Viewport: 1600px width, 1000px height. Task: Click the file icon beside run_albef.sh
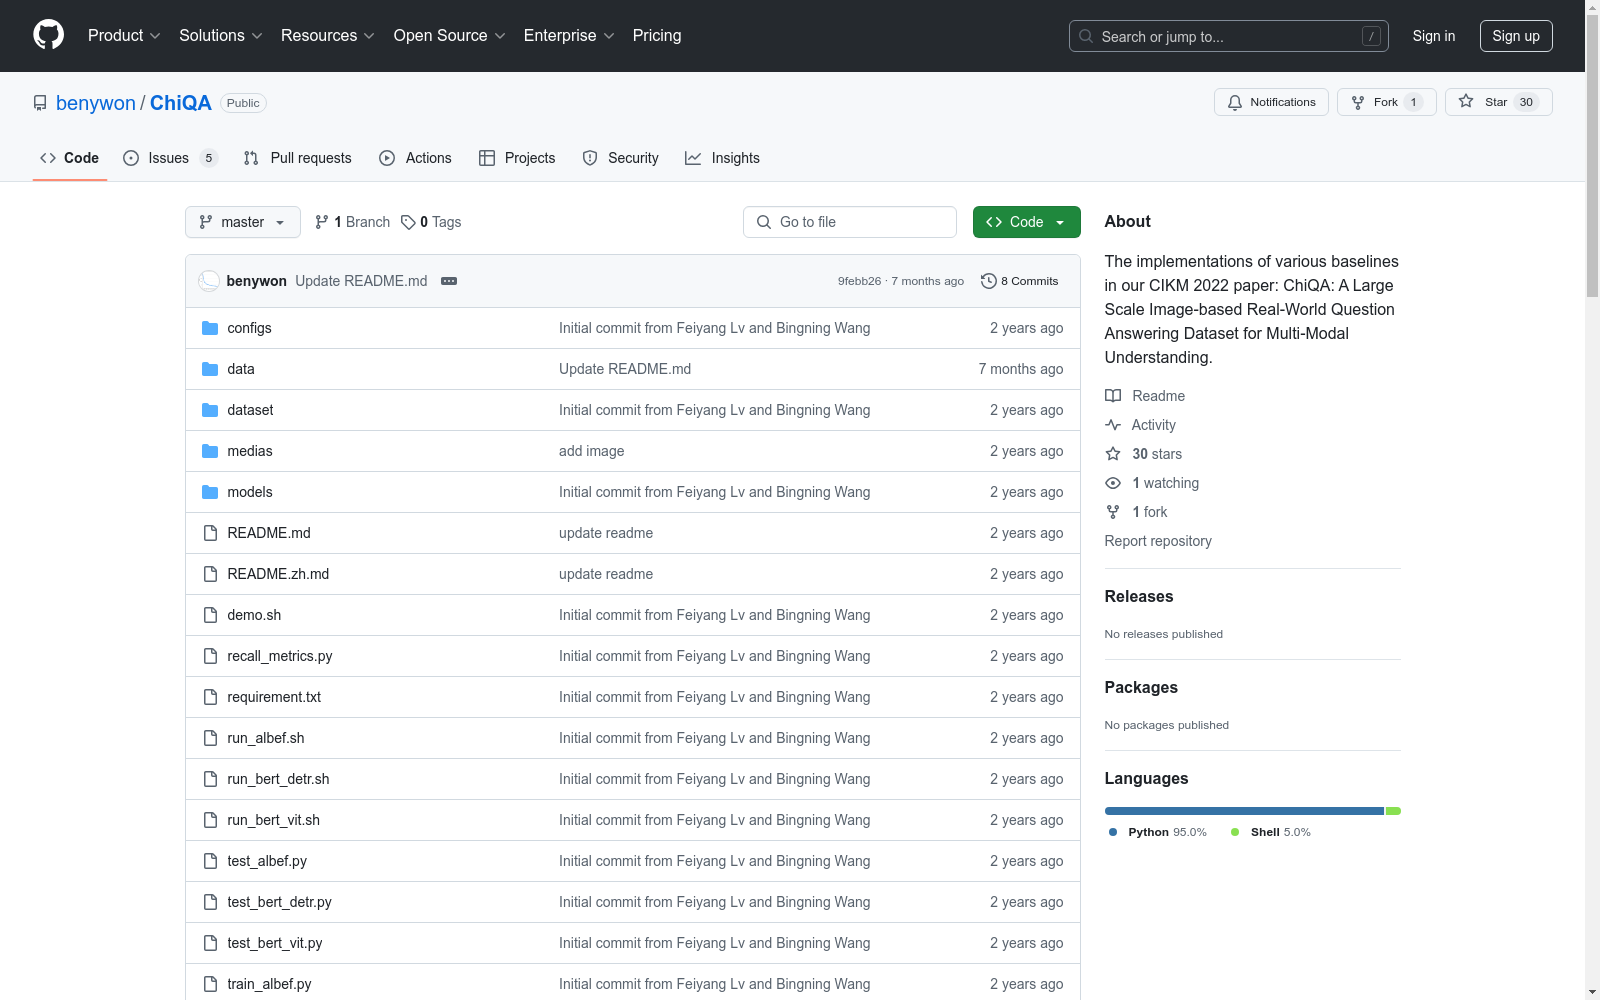[x=210, y=738]
